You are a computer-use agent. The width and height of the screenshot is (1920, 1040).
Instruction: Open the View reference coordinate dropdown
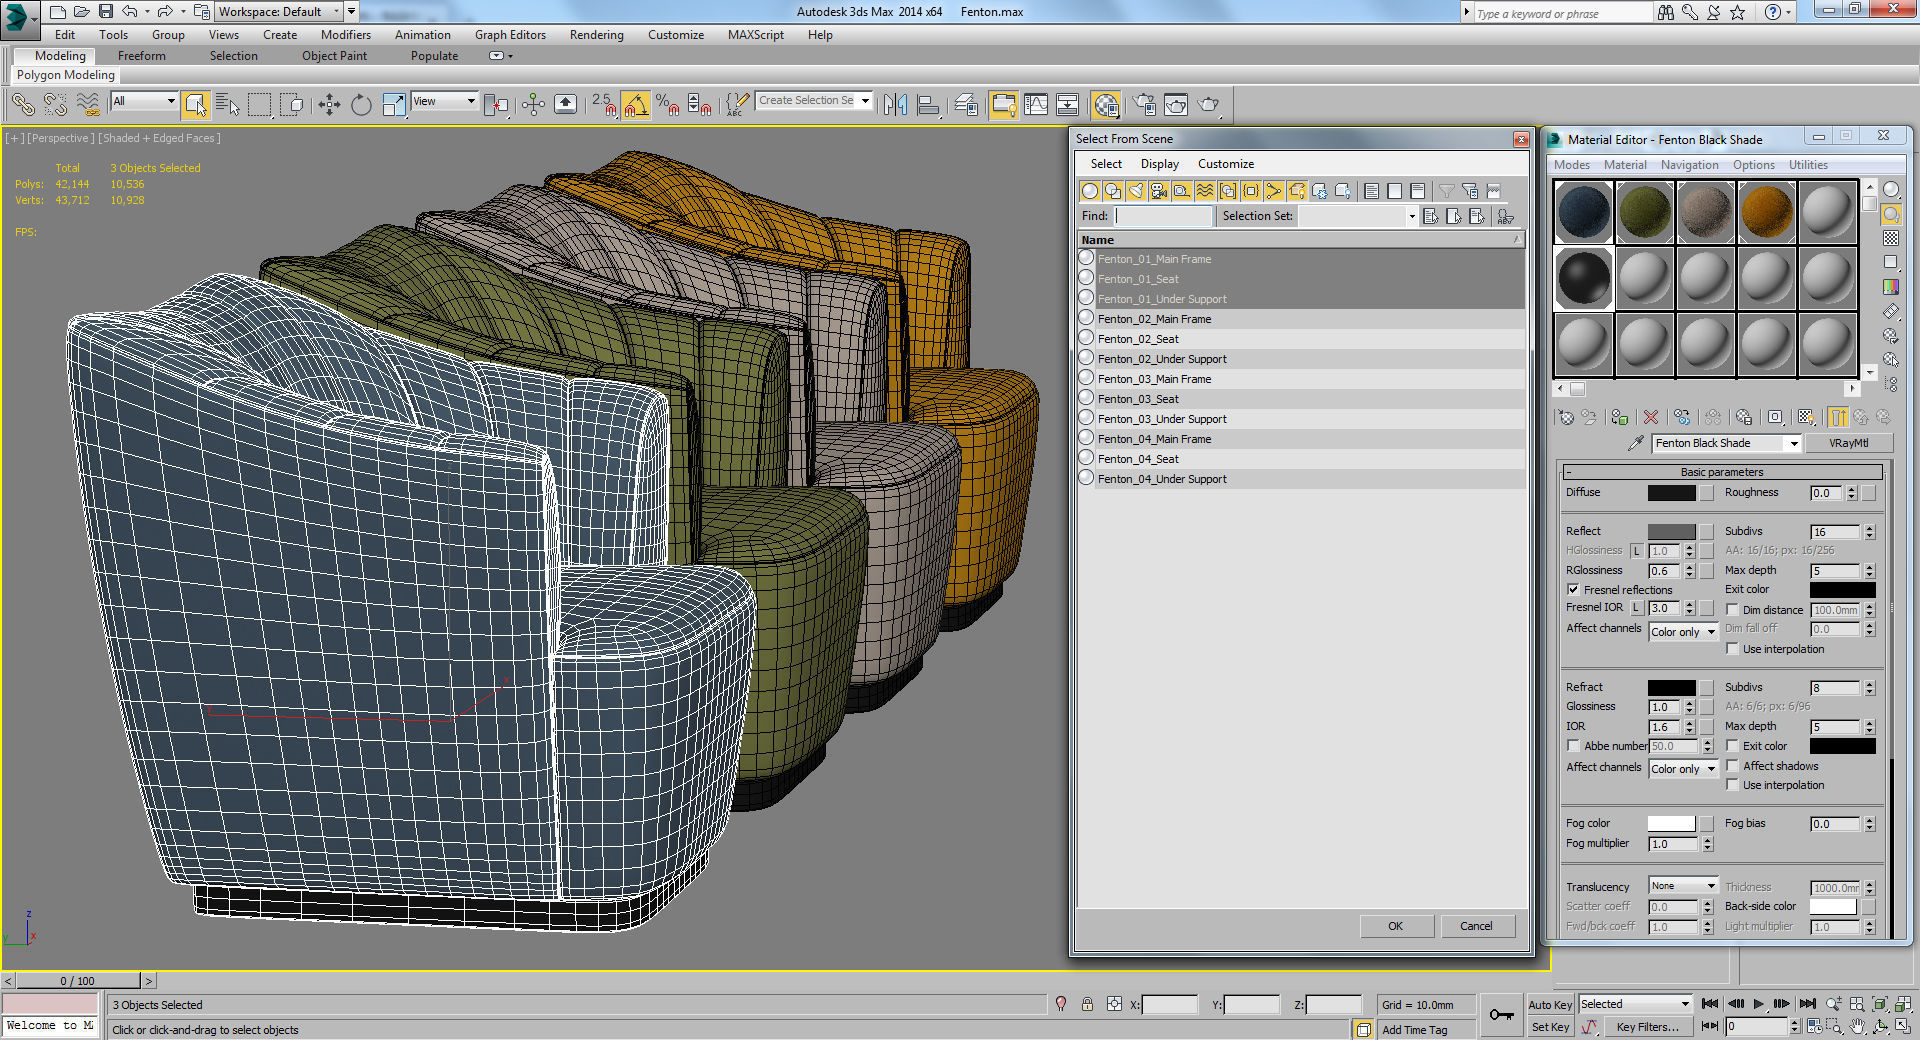coord(444,101)
